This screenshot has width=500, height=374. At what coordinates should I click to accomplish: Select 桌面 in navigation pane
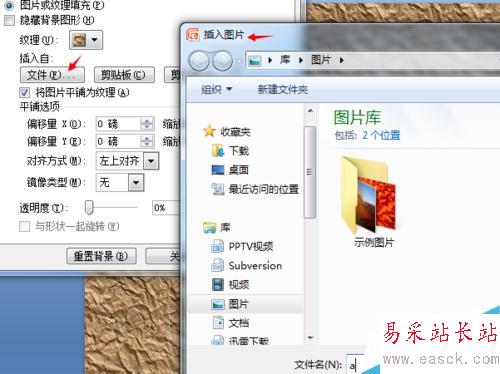pyautogui.click(x=239, y=170)
